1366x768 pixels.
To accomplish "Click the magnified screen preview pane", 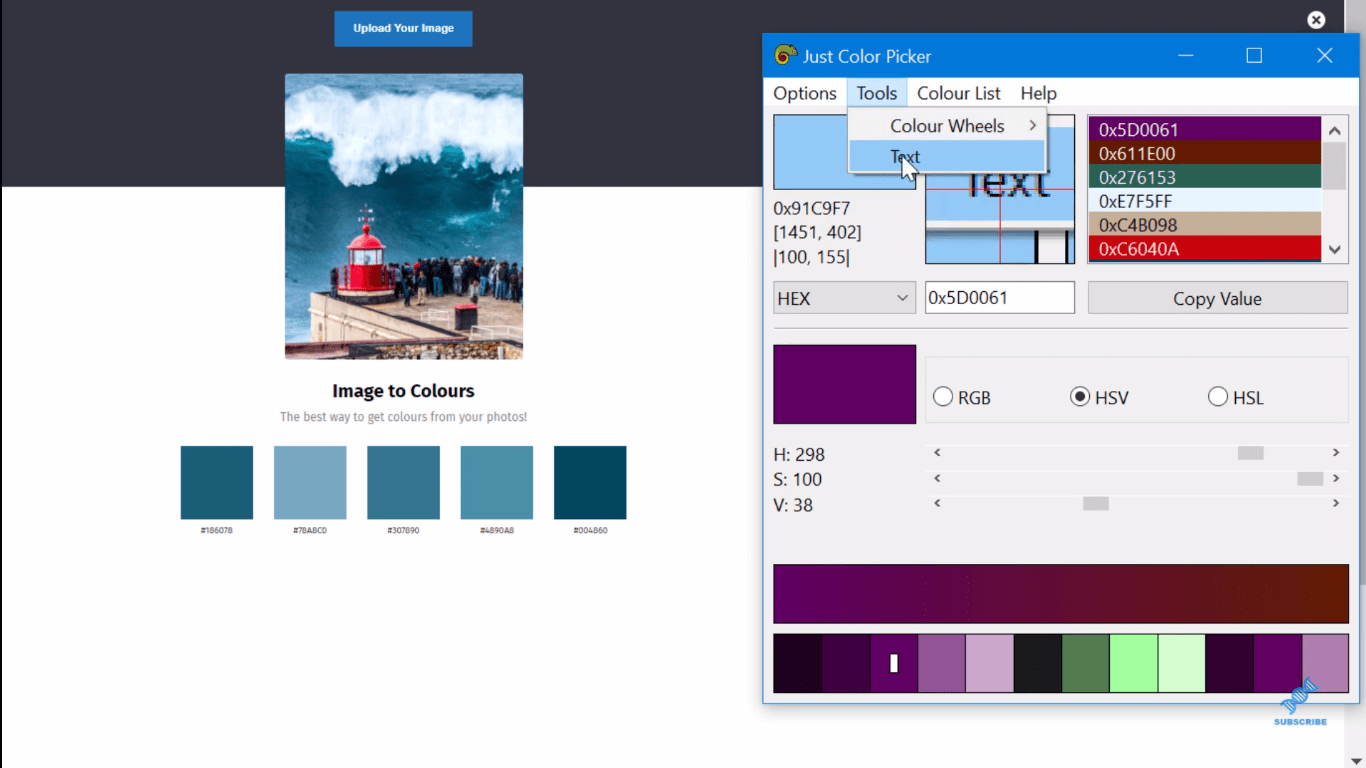I will click(x=1000, y=189).
